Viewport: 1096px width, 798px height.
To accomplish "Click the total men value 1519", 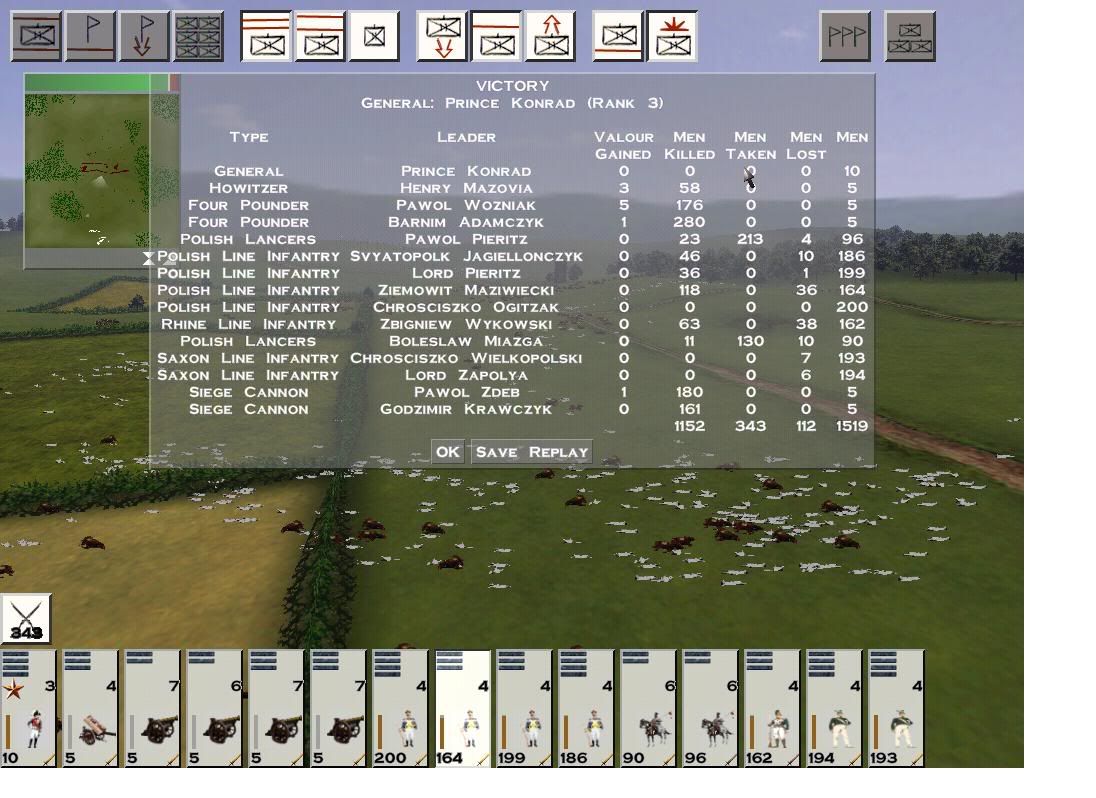I will 851,426.
